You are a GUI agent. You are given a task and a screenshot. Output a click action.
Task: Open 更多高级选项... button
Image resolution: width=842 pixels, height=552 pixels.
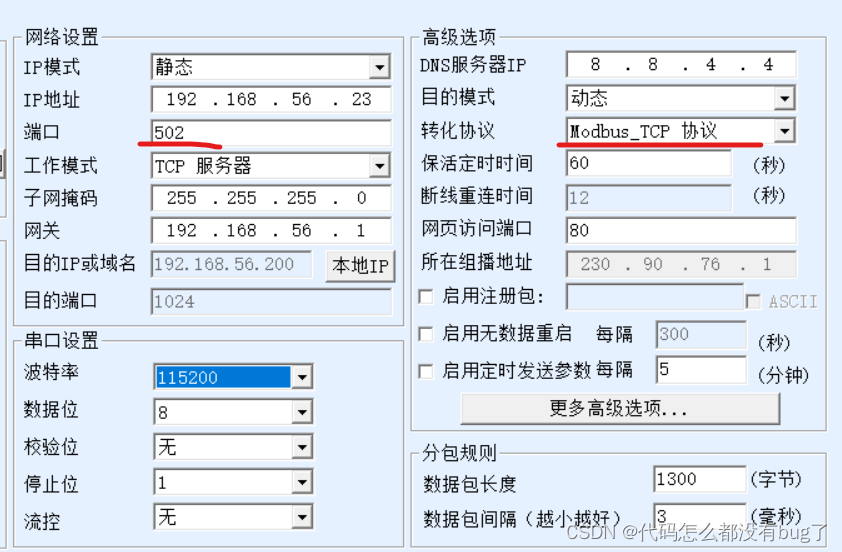tap(620, 409)
